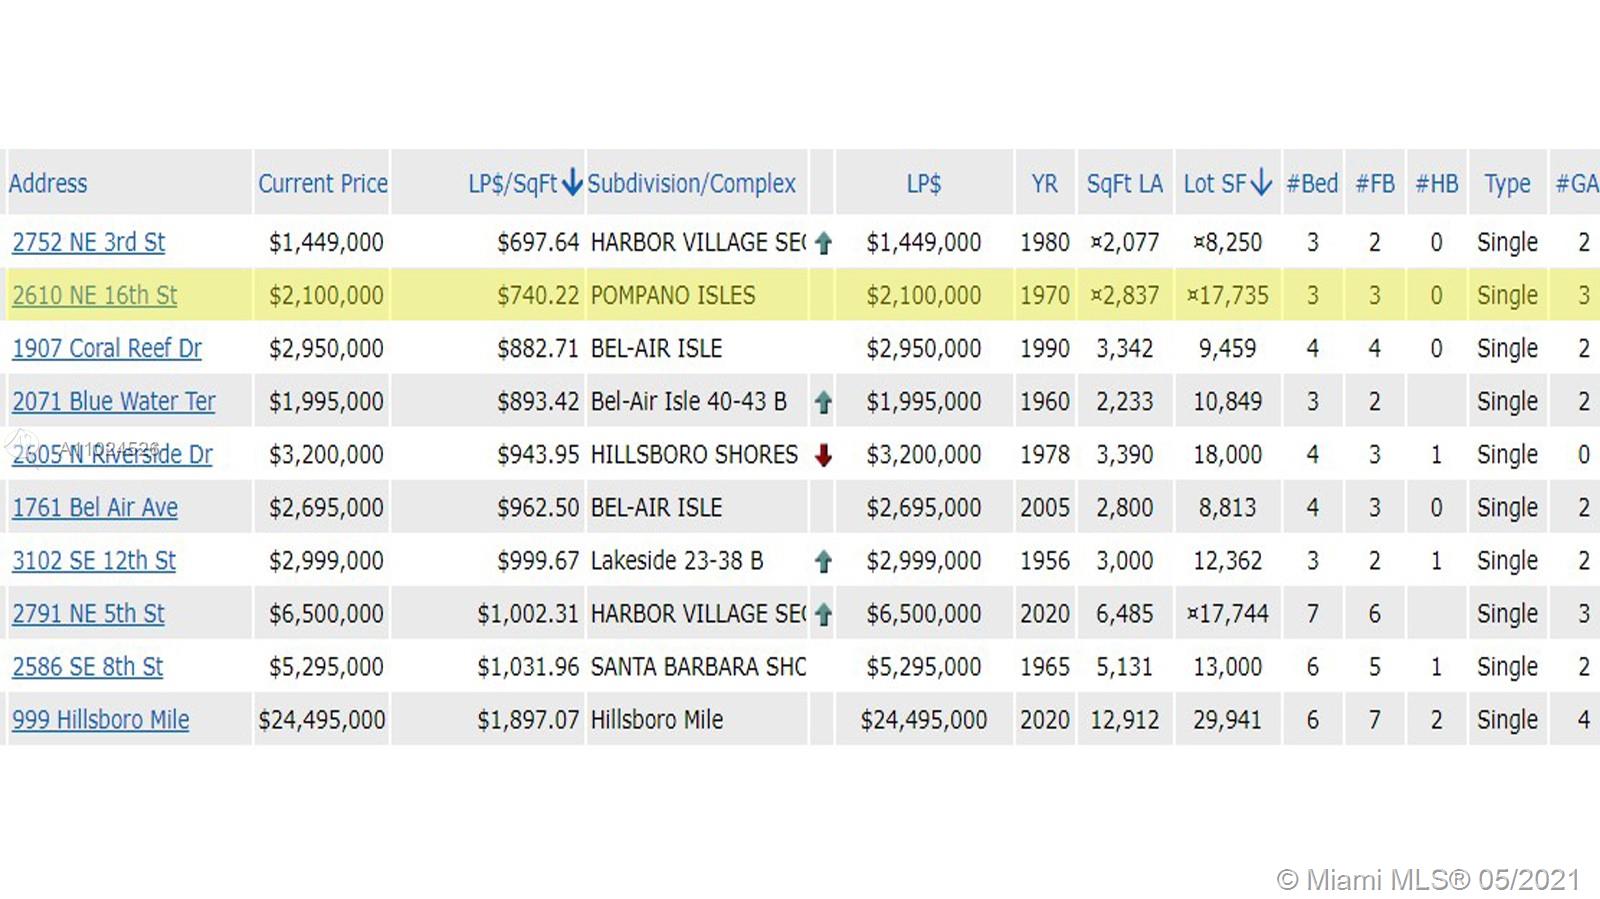The height and width of the screenshot is (899, 1600).
Task: Sort table by Address column header
Action: pos(48,184)
